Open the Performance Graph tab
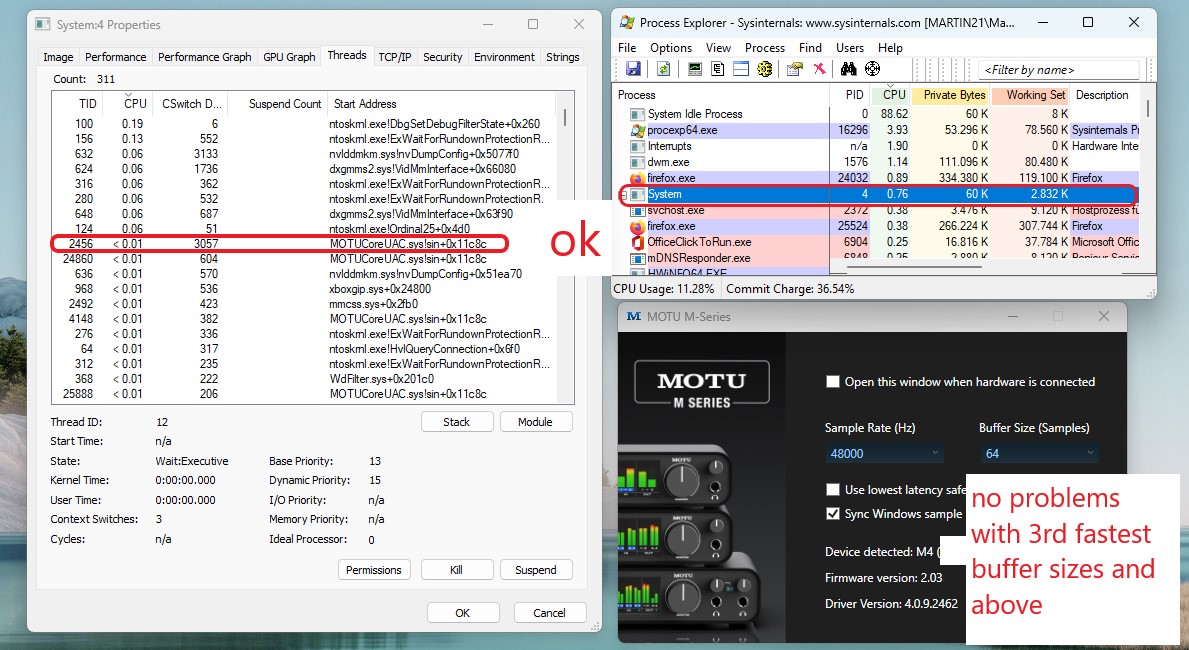This screenshot has width=1189, height=650. 205,57
